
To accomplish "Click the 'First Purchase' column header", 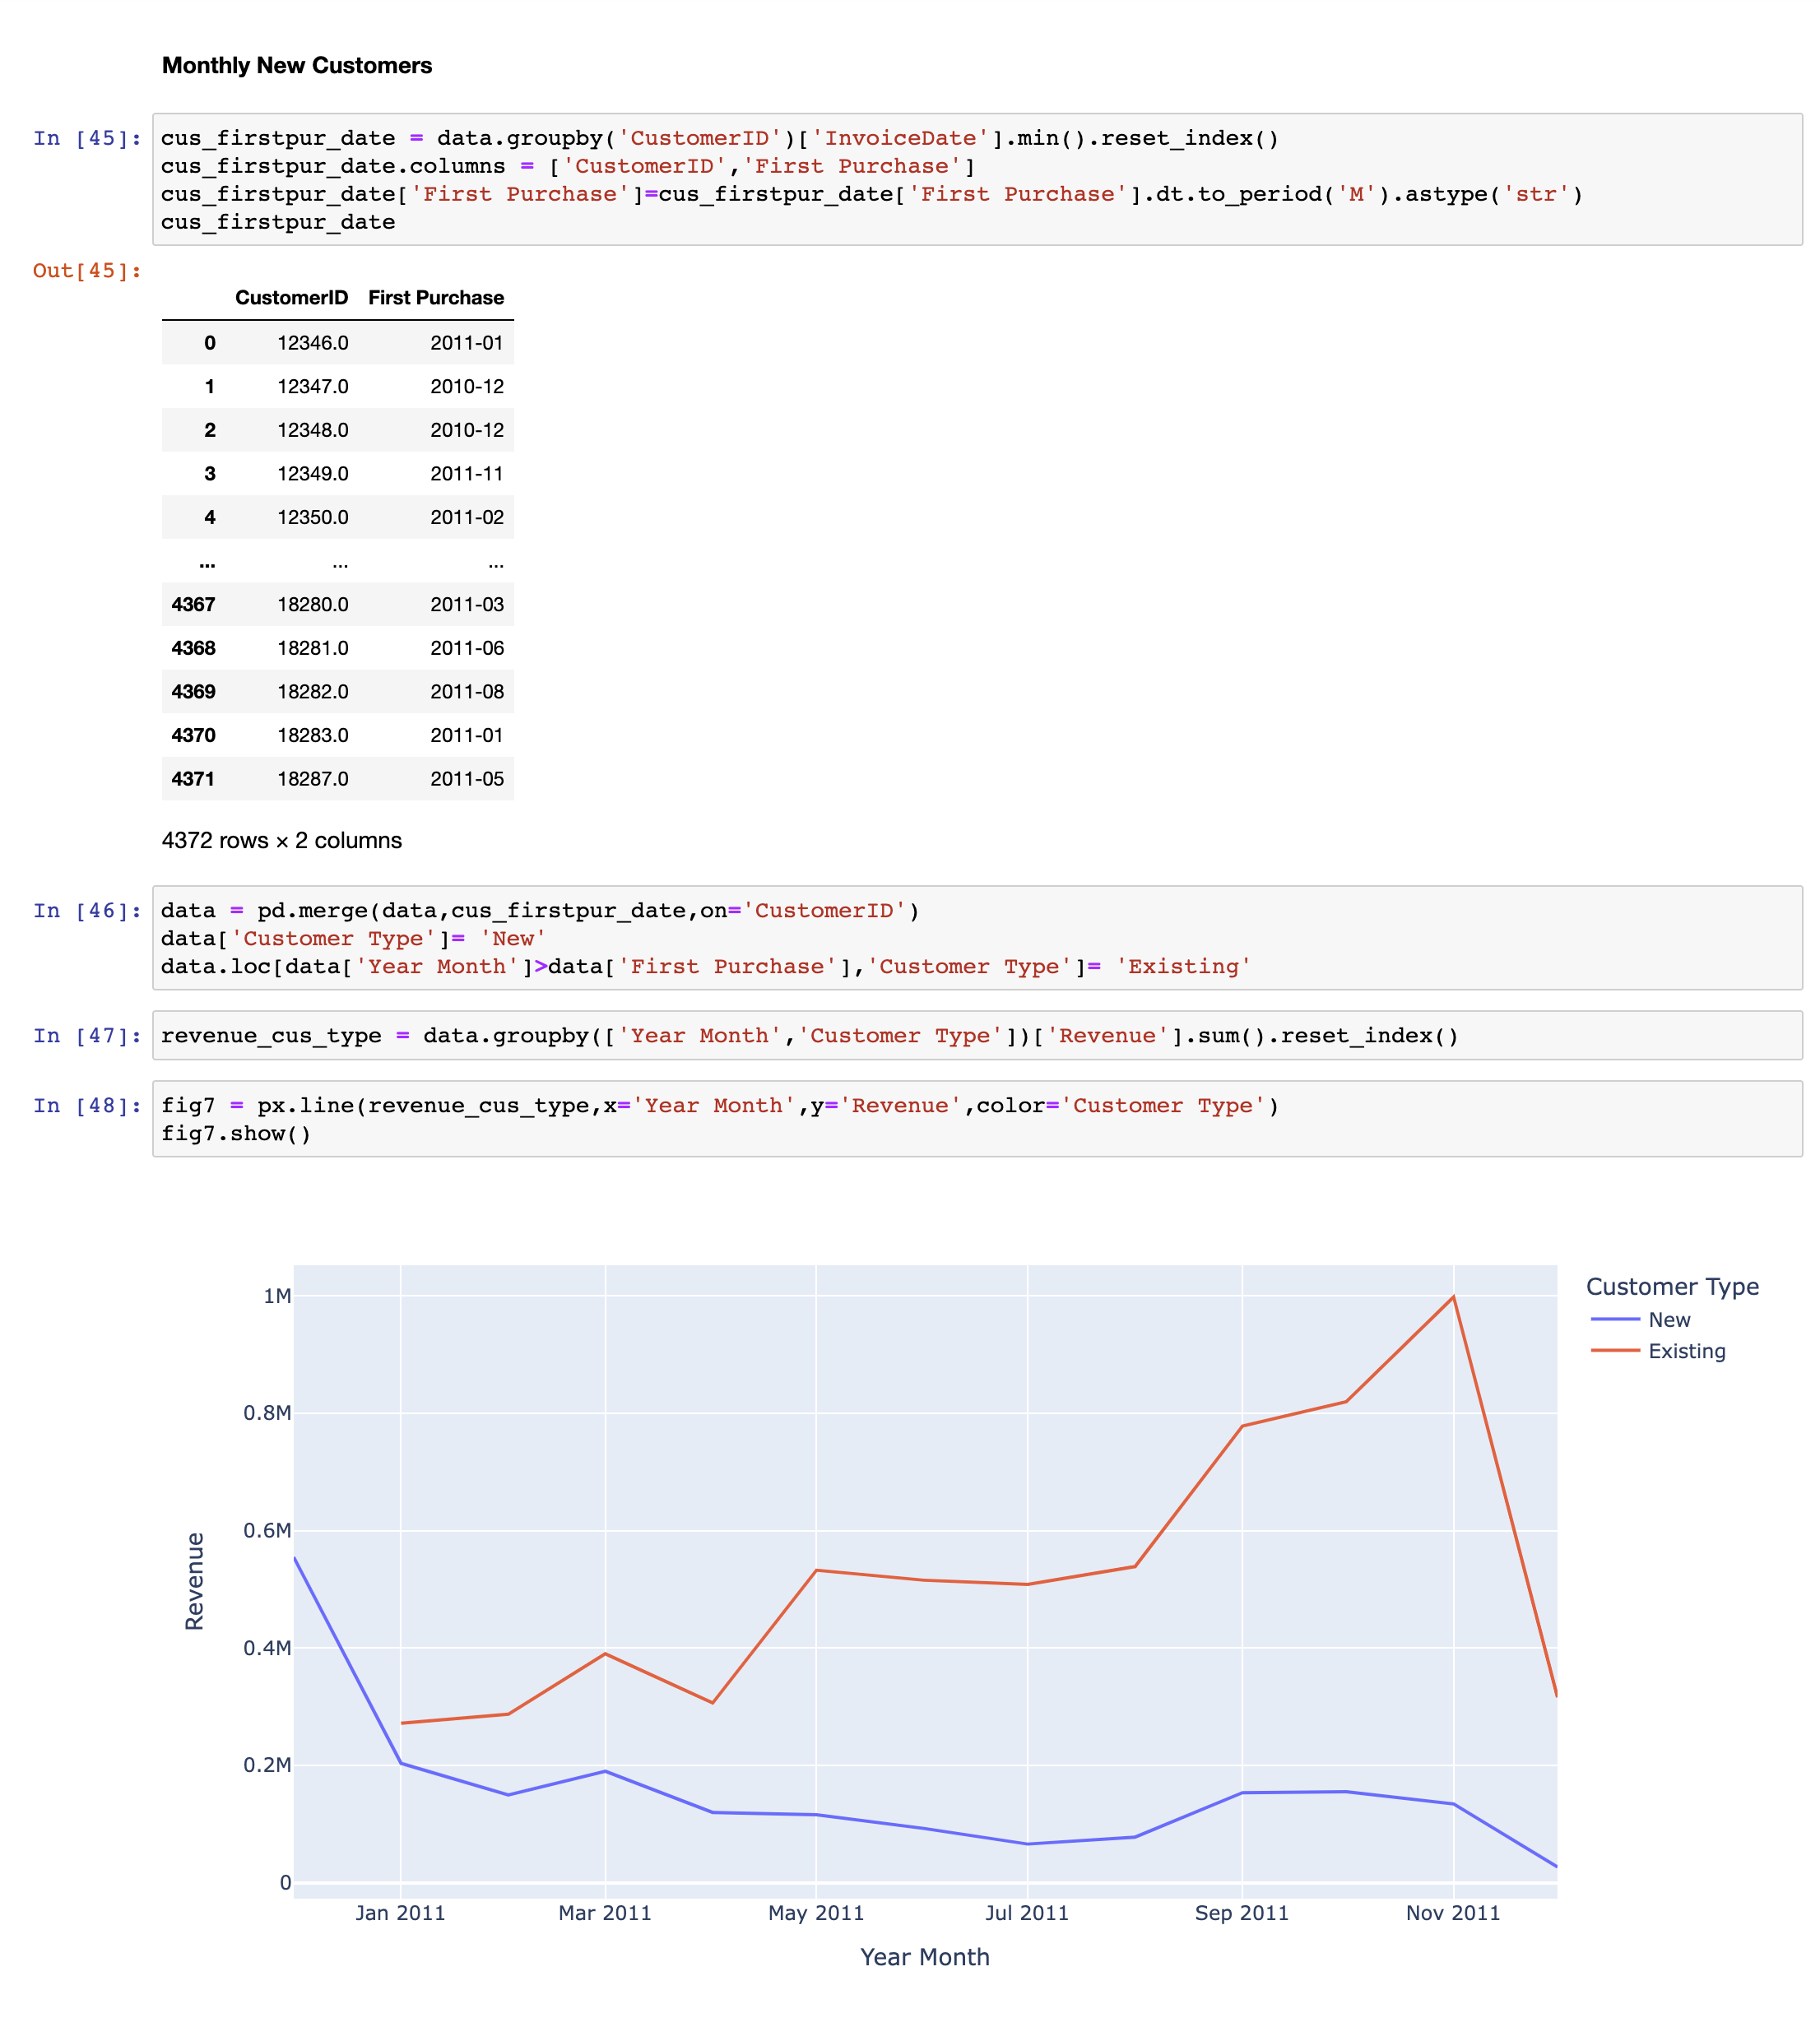I will coord(435,297).
